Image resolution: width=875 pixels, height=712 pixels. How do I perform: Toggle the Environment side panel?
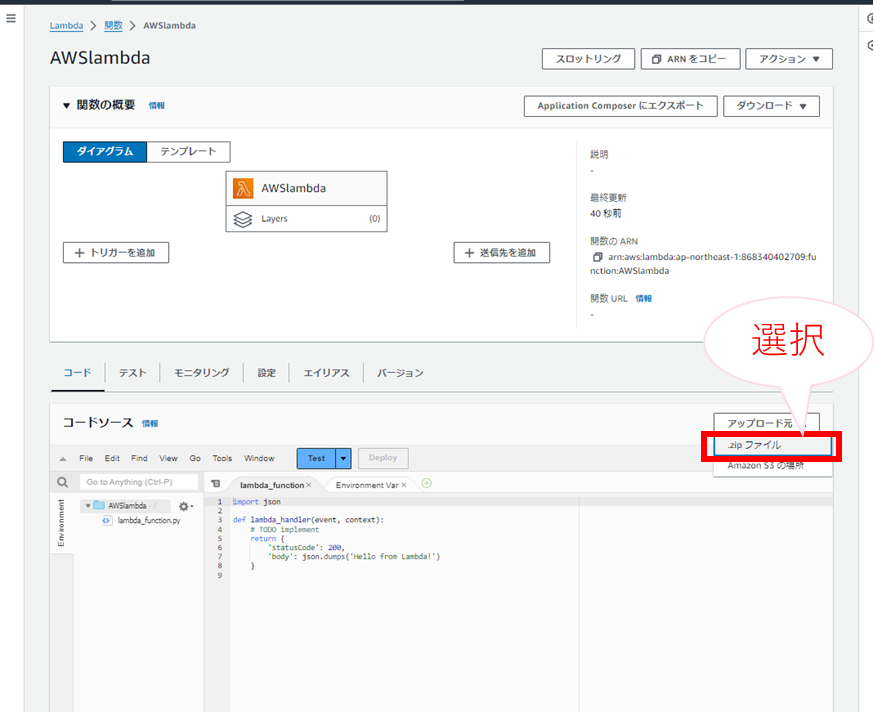[x=61, y=523]
